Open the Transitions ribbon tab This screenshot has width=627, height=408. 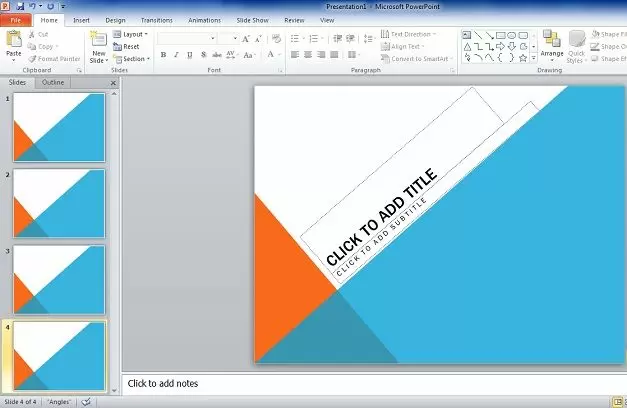[x=156, y=19]
